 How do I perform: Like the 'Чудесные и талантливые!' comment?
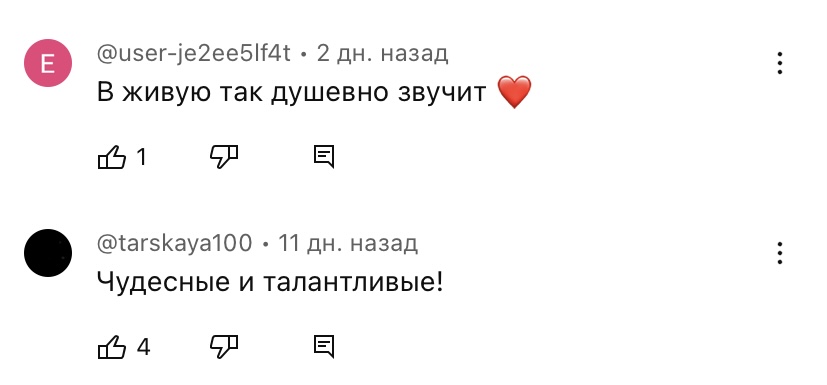click(x=112, y=347)
